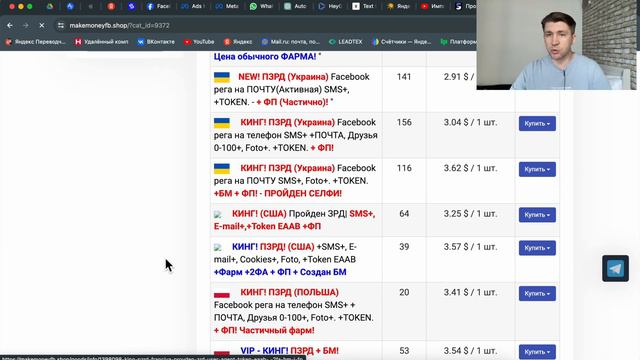640x360 pixels.
Task: Open 'NEW! ПЗРД (Украина)' product link
Action: tap(291, 89)
